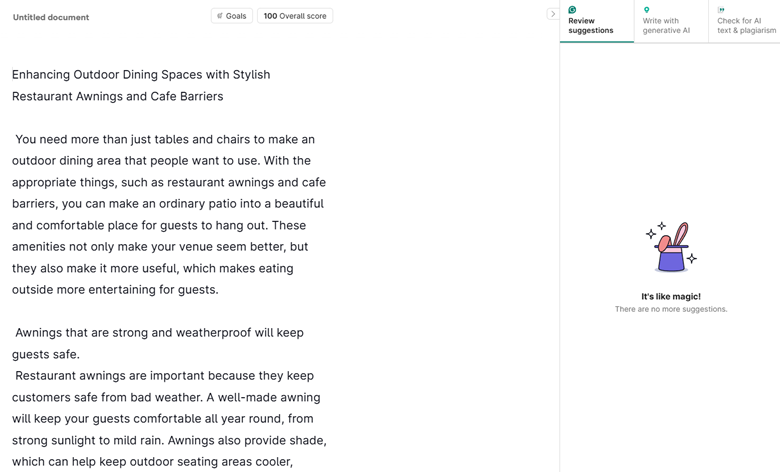Screen dimensions: 780x472
Task: Click the quotation mark plagiarism icon
Action: 721,10
